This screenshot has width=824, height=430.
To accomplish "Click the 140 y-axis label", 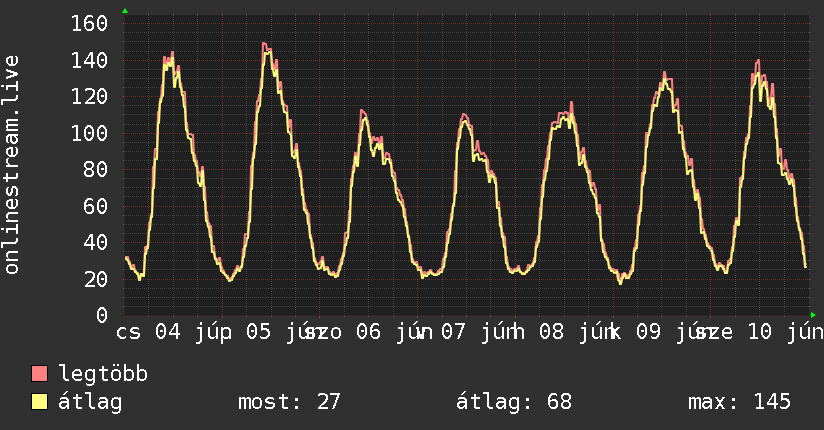I will click(x=89, y=60).
